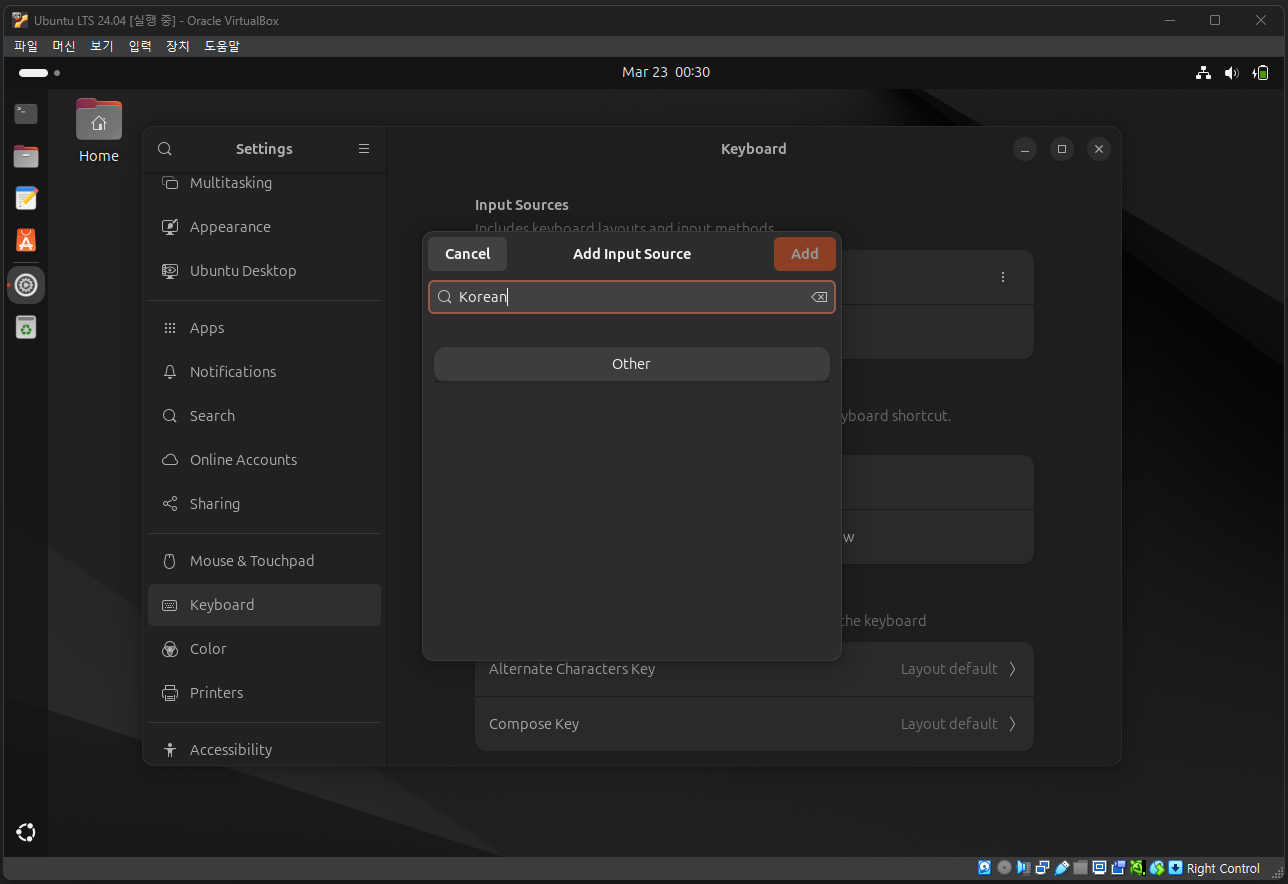Viewport: 1288px width, 884px height.
Task: Open the VirtualBox 입력 menu
Action: point(140,46)
